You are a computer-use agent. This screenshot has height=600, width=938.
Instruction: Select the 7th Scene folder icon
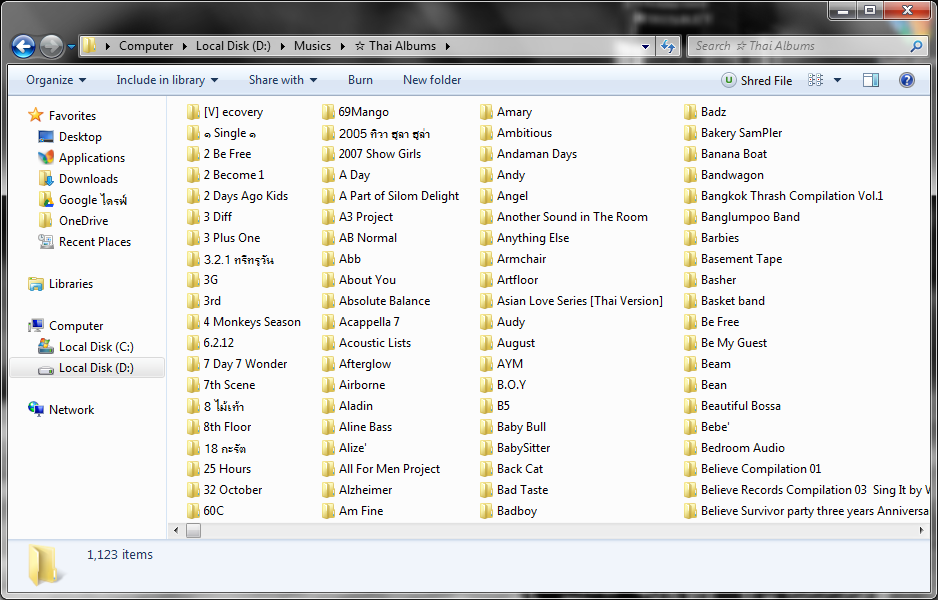pos(193,385)
